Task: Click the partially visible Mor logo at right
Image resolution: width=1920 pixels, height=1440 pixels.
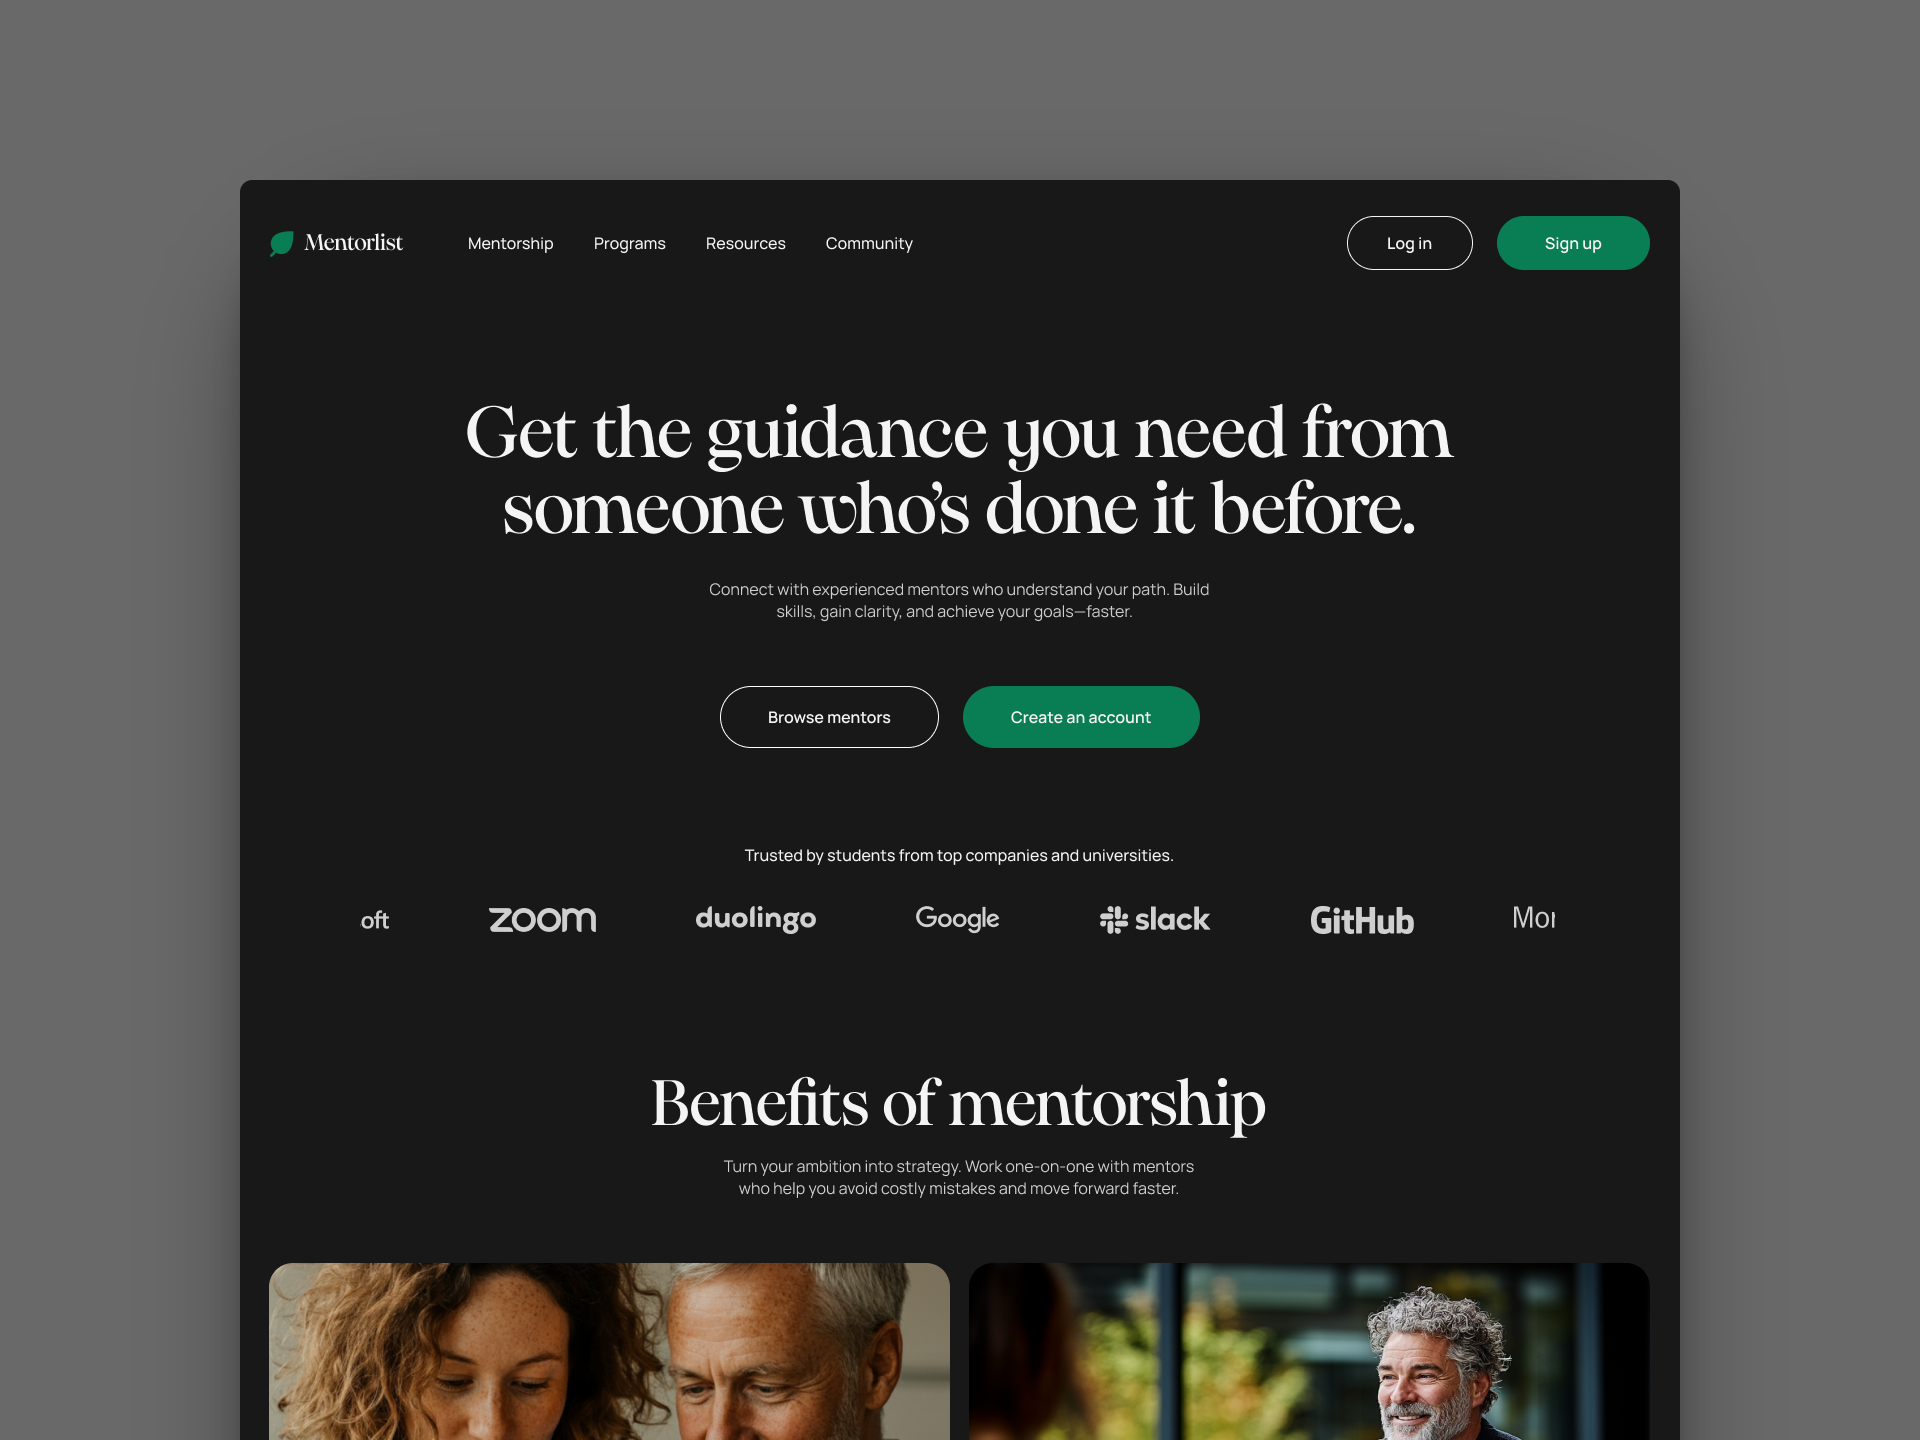Action: pos(1533,918)
